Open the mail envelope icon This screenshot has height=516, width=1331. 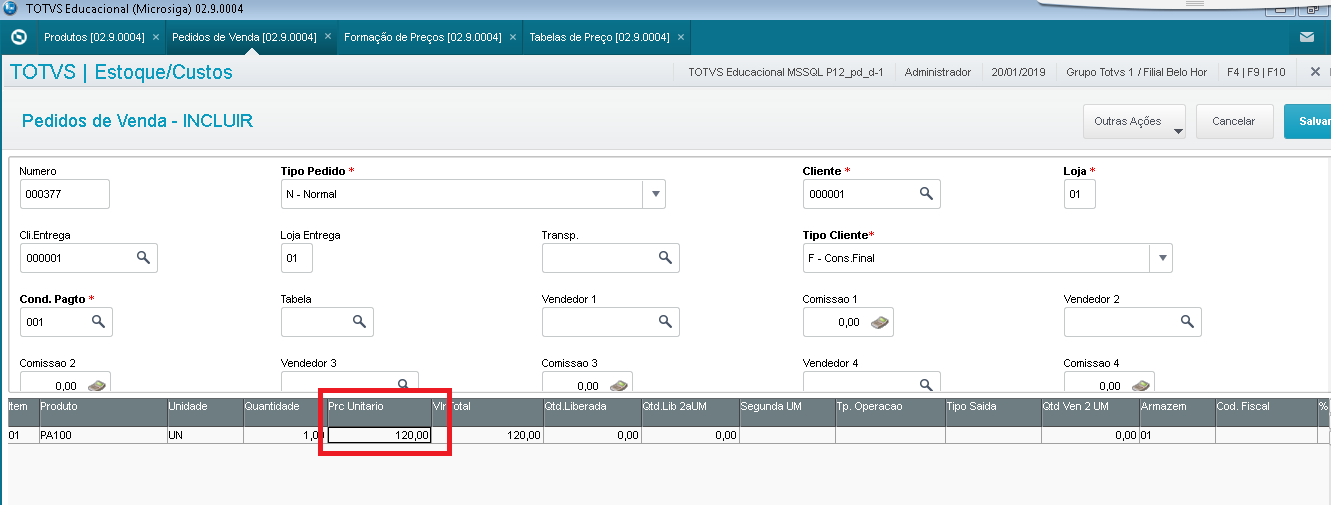1307,37
